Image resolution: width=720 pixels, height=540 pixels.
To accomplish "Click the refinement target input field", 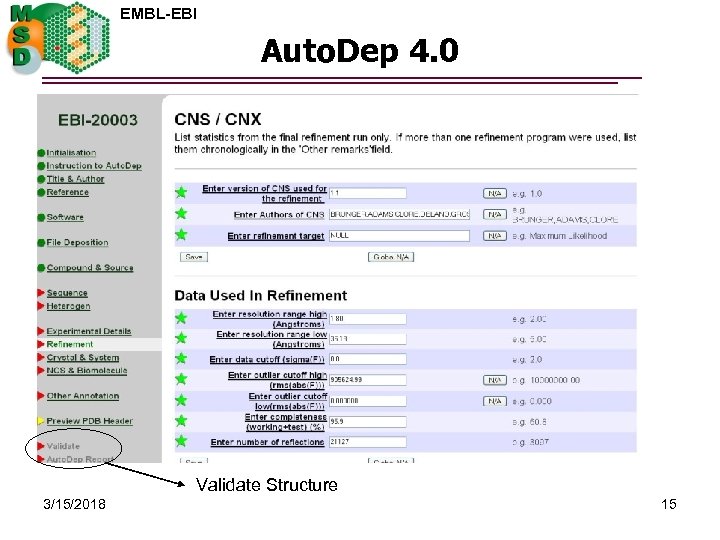I will tap(399, 236).
